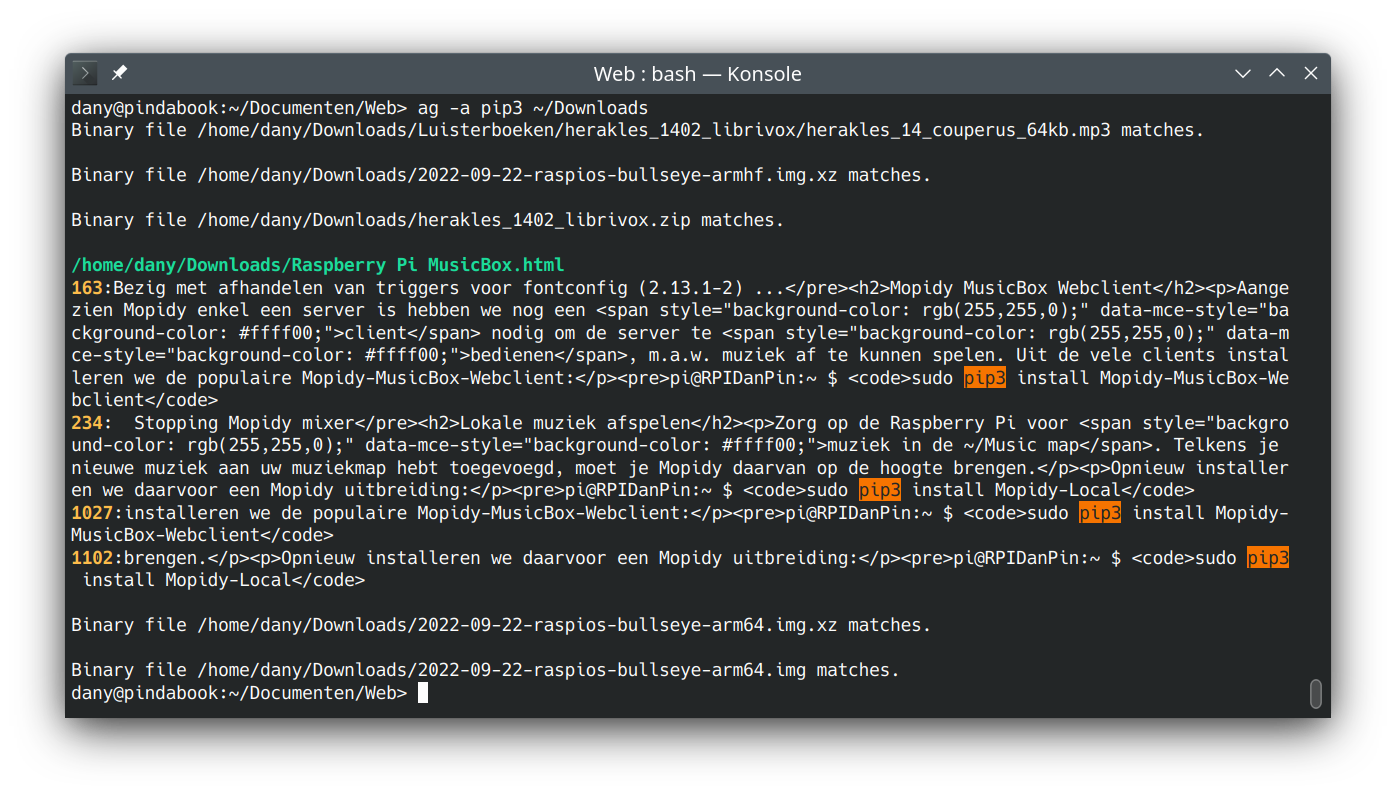This screenshot has height=795, width=1396.
Task: Click highlighted pip3 in the line 163 result
Action: click(x=985, y=378)
